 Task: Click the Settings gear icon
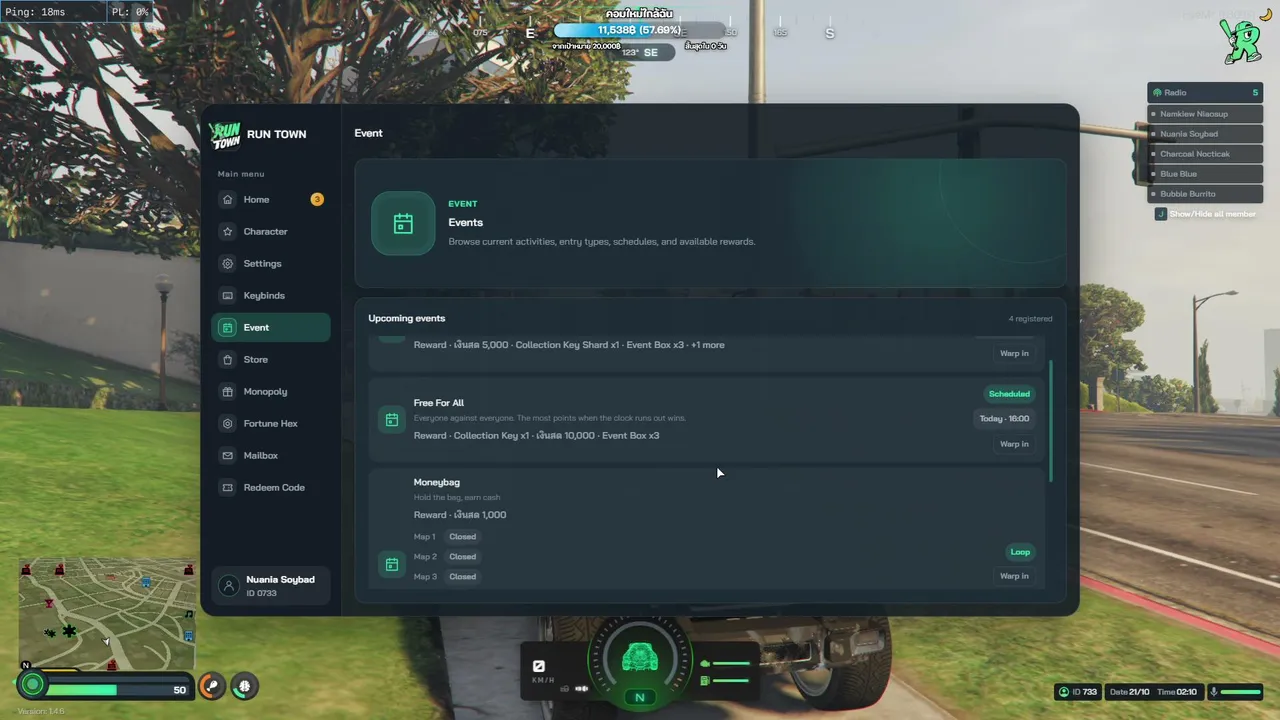click(x=228, y=264)
